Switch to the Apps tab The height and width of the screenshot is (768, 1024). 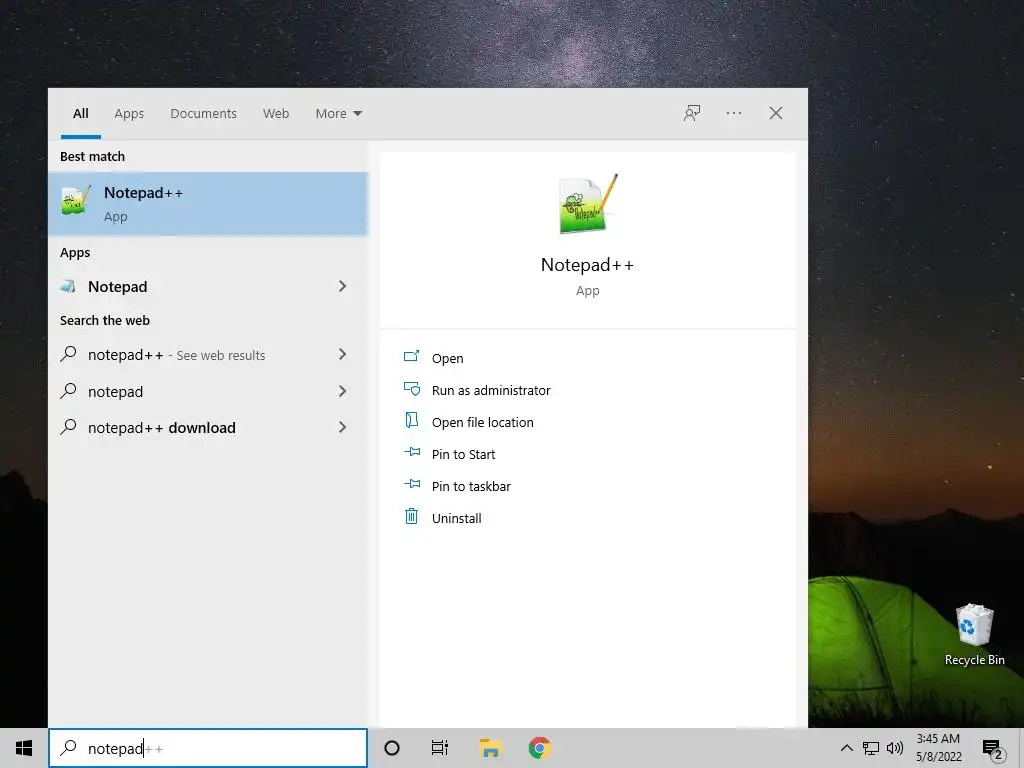point(129,114)
